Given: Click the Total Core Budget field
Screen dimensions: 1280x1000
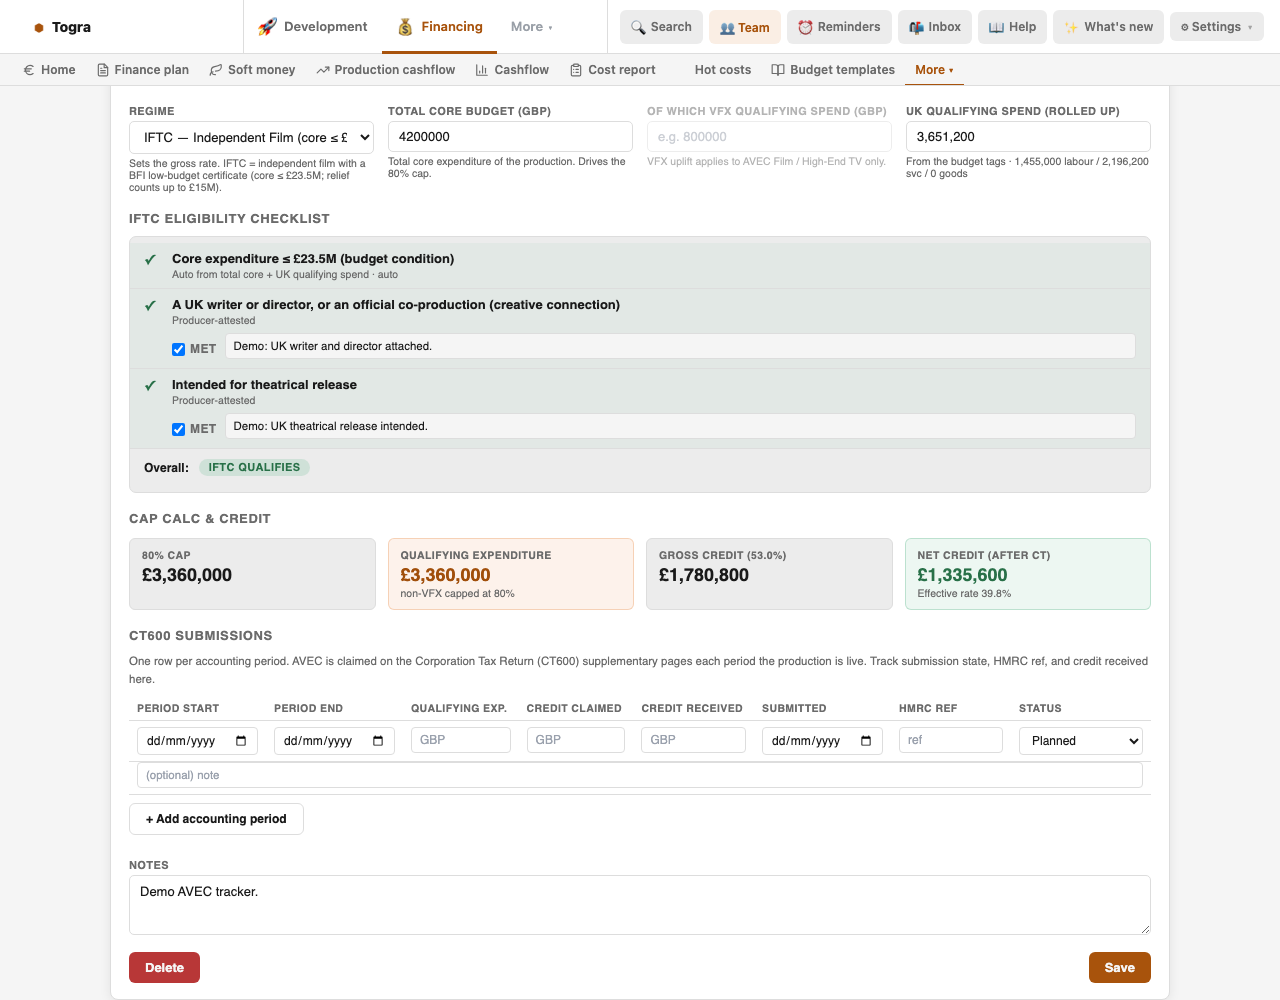Looking at the screenshot, I should point(510,137).
